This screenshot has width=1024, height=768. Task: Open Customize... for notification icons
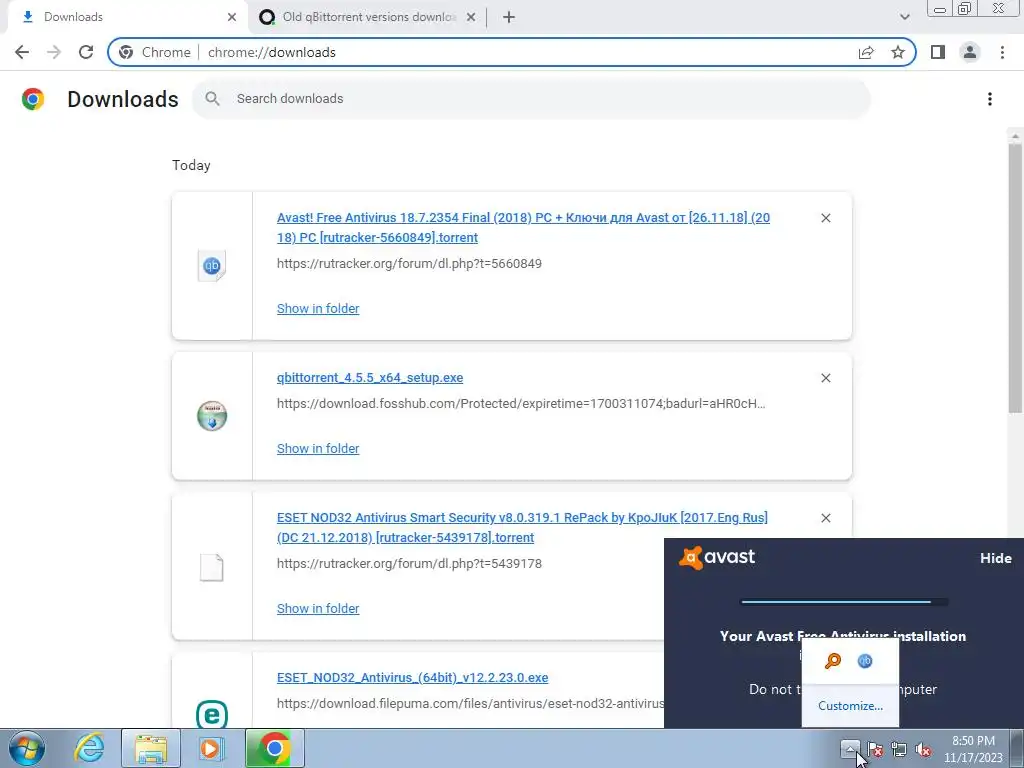click(x=850, y=706)
